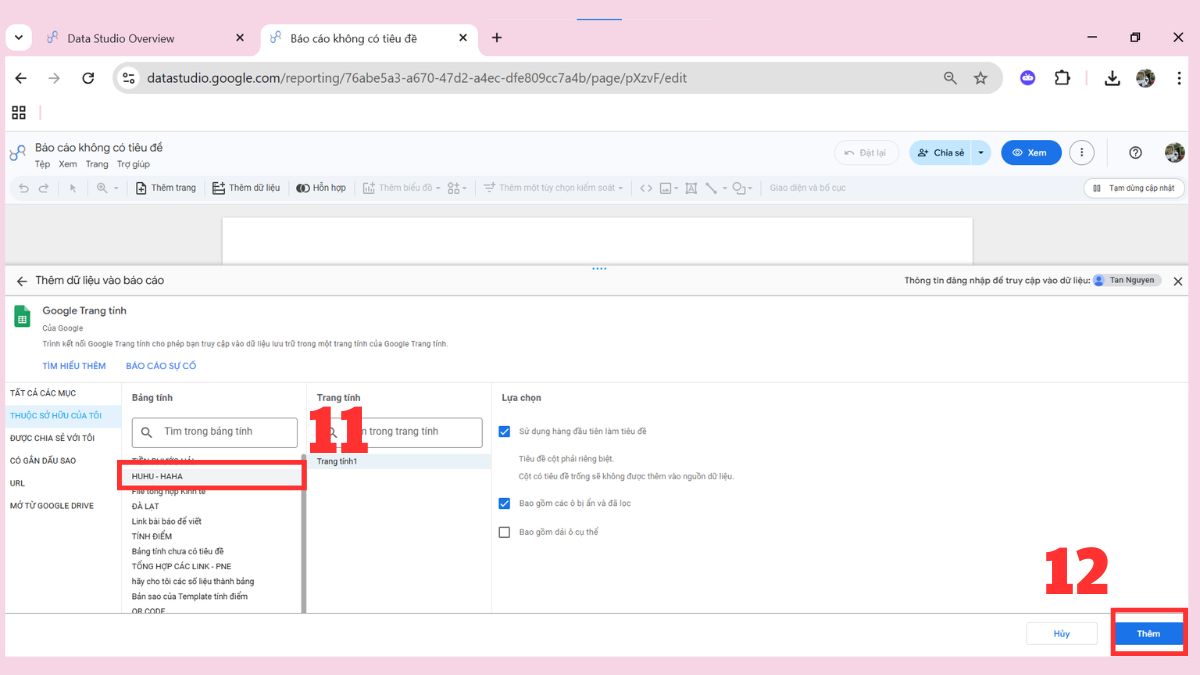Switch to Data Studio Overview browser tab

click(x=120, y=38)
